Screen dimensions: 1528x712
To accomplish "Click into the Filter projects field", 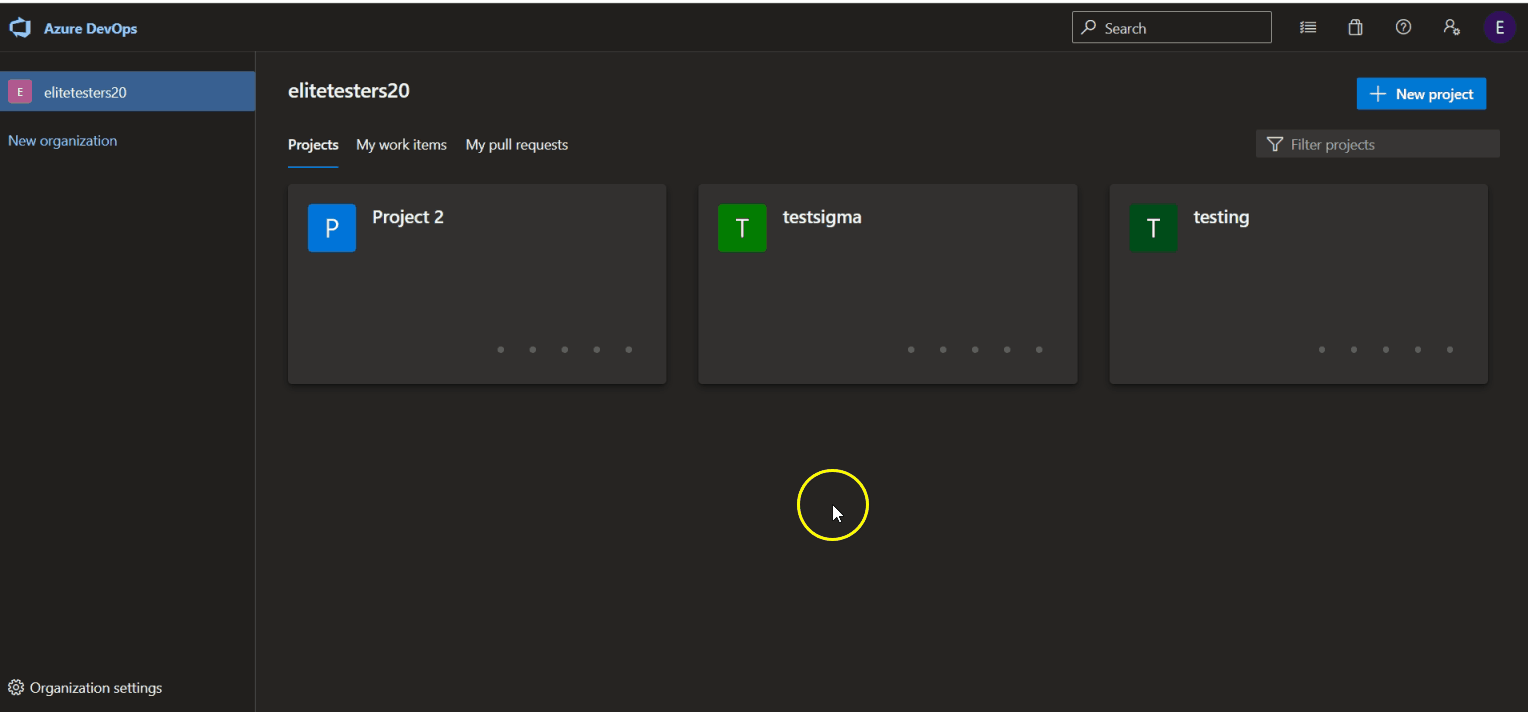I will pyautogui.click(x=1378, y=144).
